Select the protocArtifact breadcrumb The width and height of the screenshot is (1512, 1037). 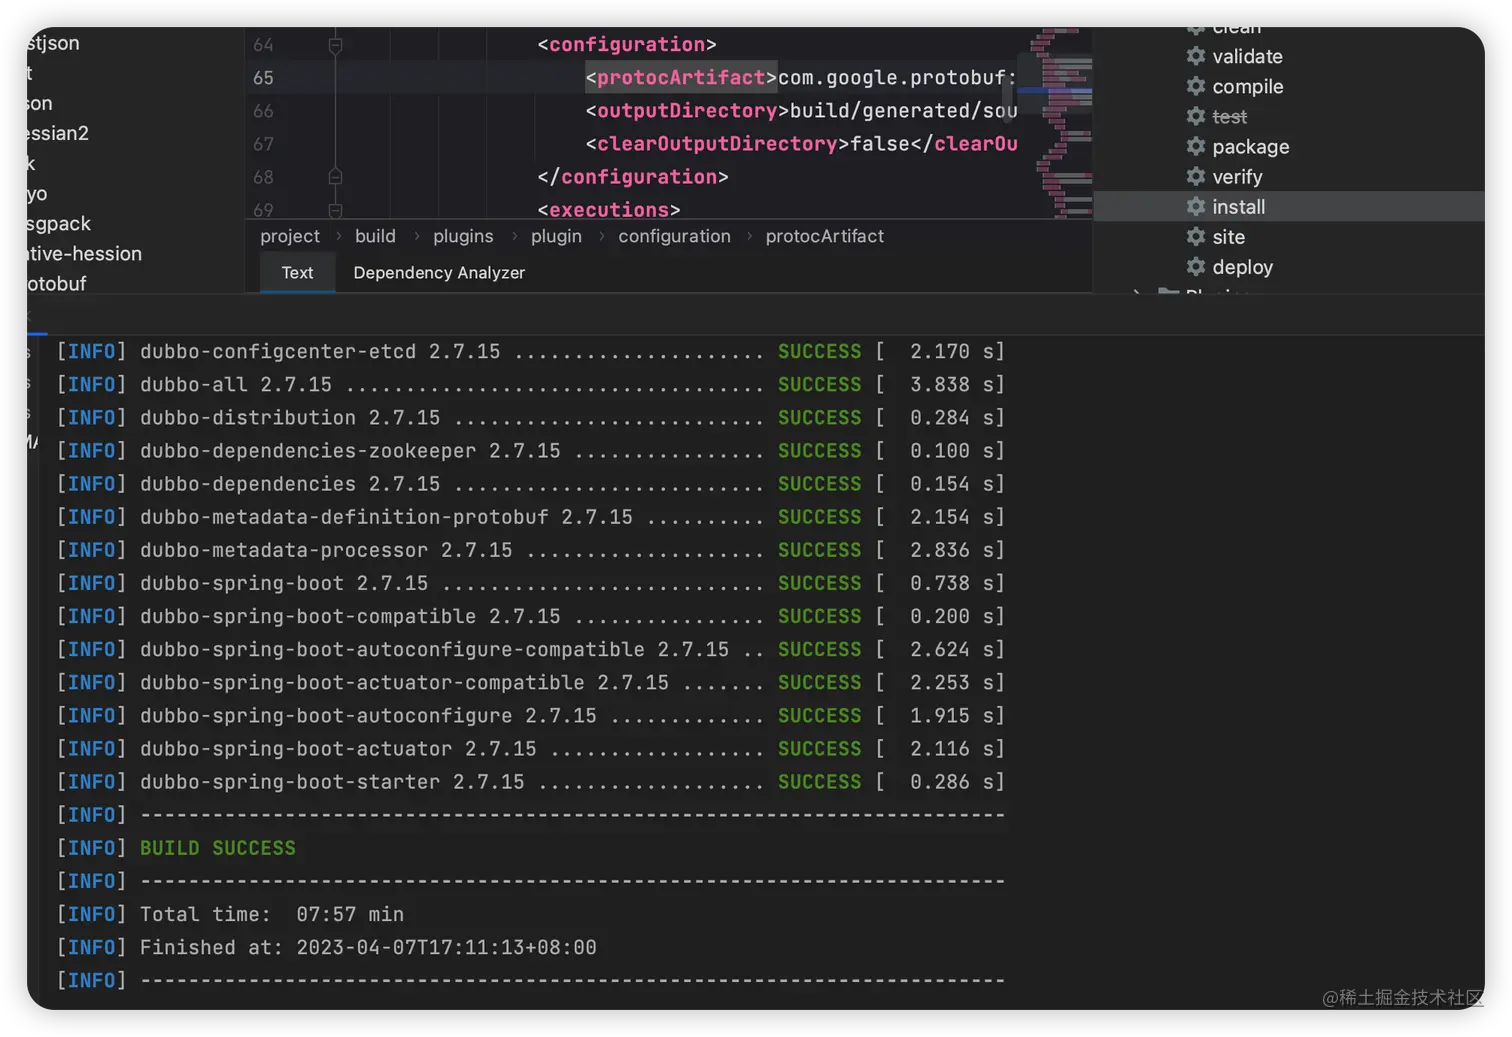(824, 236)
